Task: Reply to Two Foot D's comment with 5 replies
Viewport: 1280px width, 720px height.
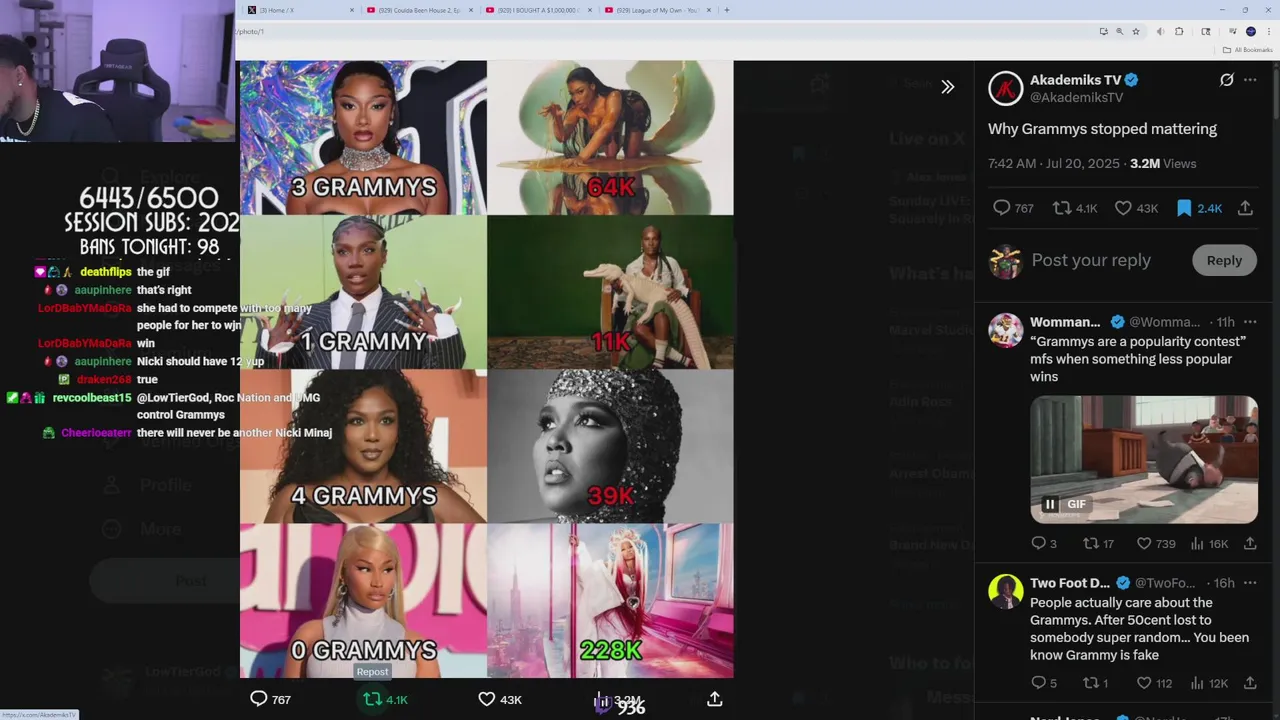Action: (1043, 683)
